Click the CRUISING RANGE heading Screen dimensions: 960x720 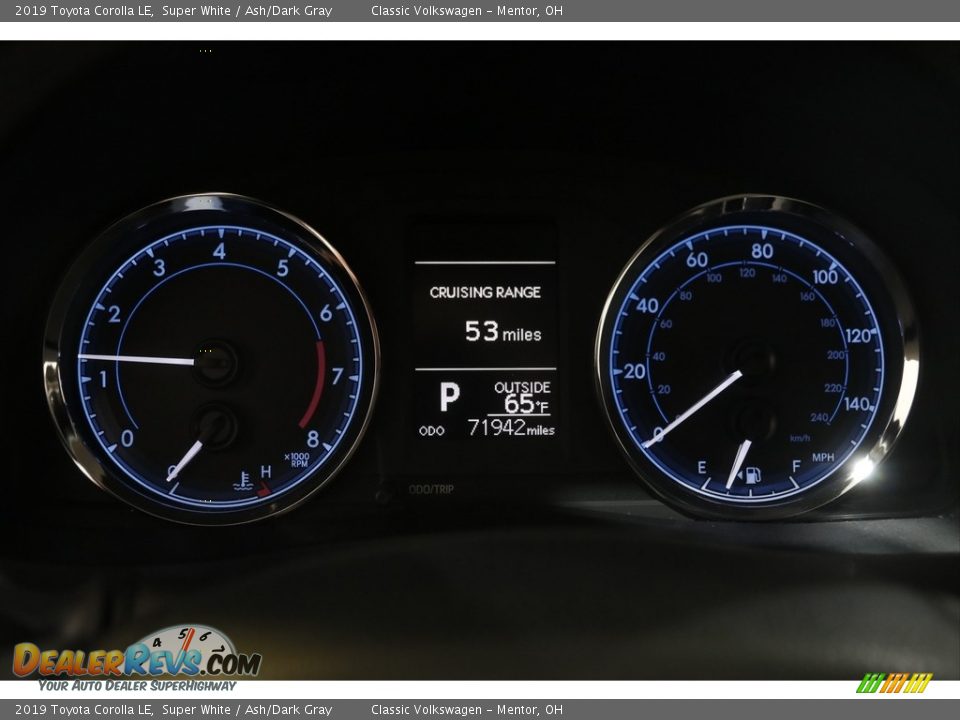pyautogui.click(x=485, y=292)
